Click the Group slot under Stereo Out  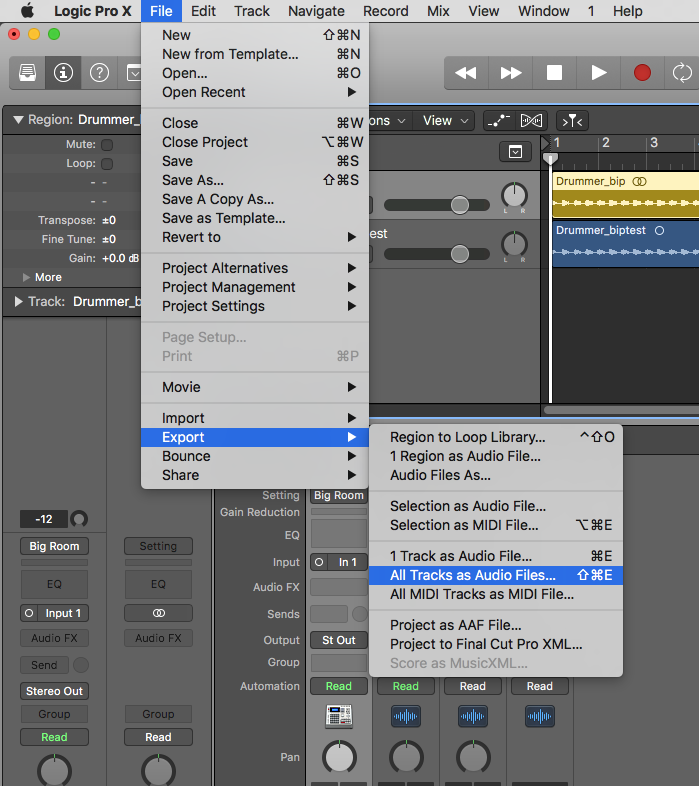tap(54, 714)
